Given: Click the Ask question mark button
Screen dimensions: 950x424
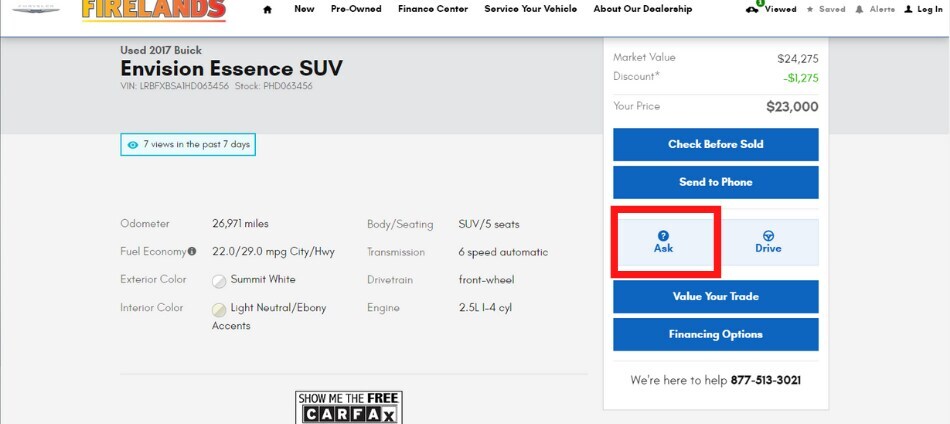Looking at the screenshot, I should point(663,242).
